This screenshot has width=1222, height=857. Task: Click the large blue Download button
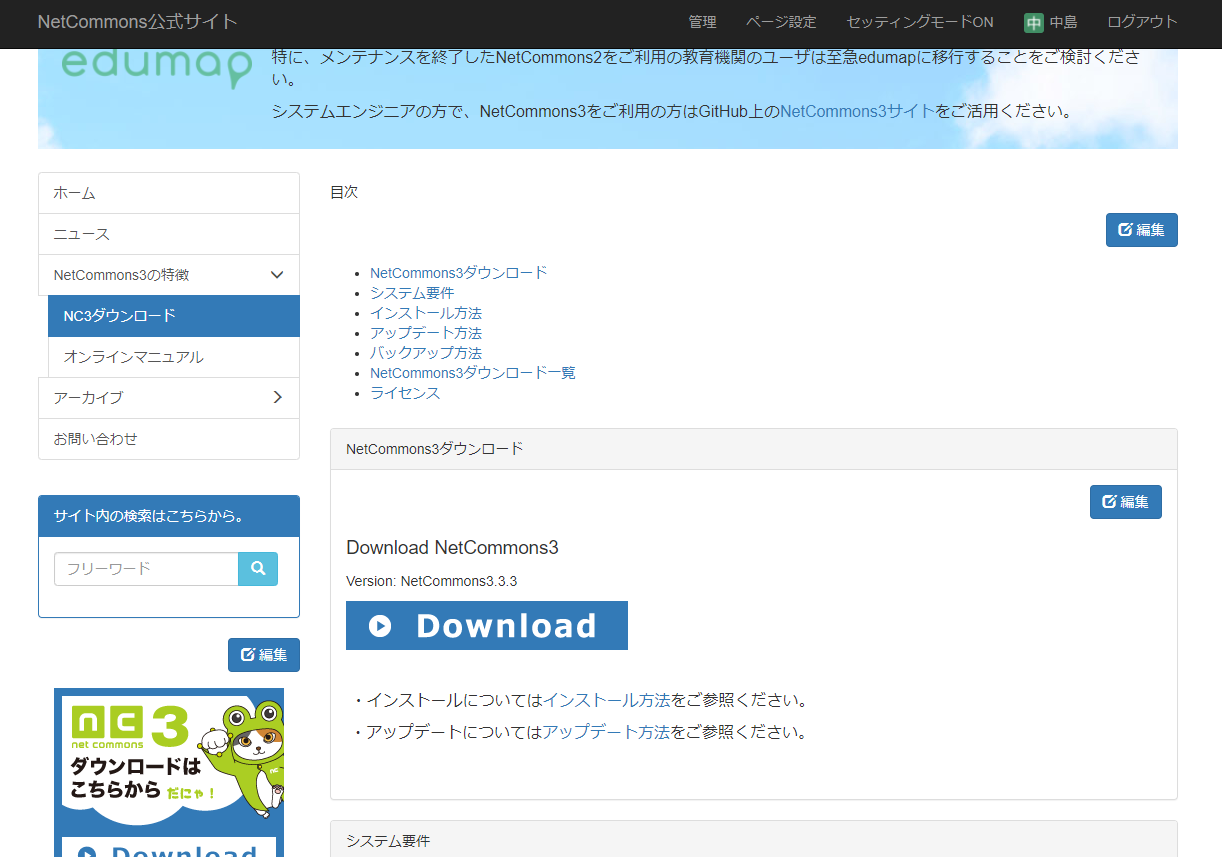tap(487, 625)
